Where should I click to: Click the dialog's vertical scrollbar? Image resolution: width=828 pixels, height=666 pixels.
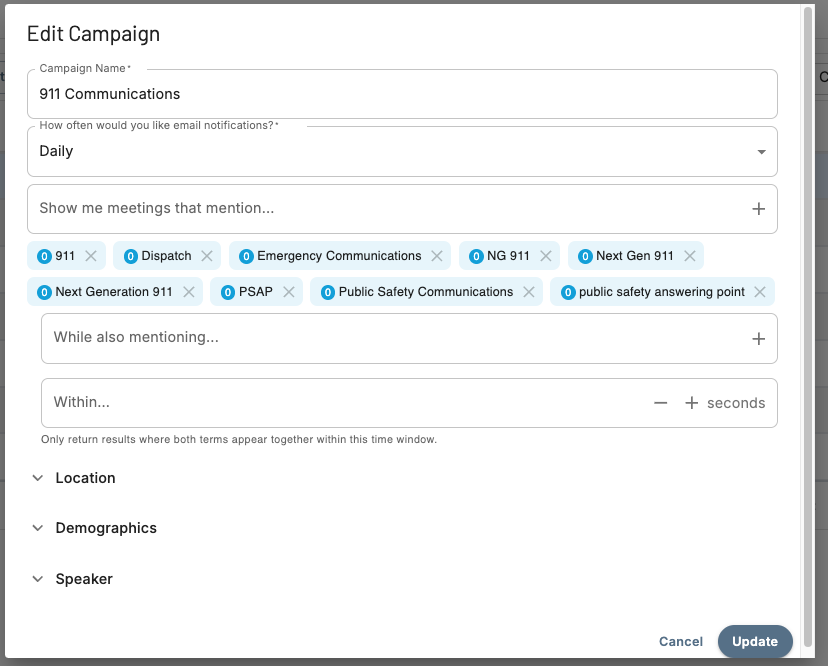[808, 300]
